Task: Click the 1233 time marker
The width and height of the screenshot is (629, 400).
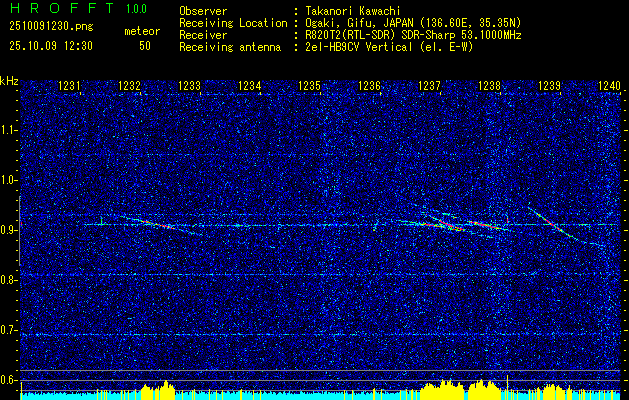Action: click(x=189, y=85)
